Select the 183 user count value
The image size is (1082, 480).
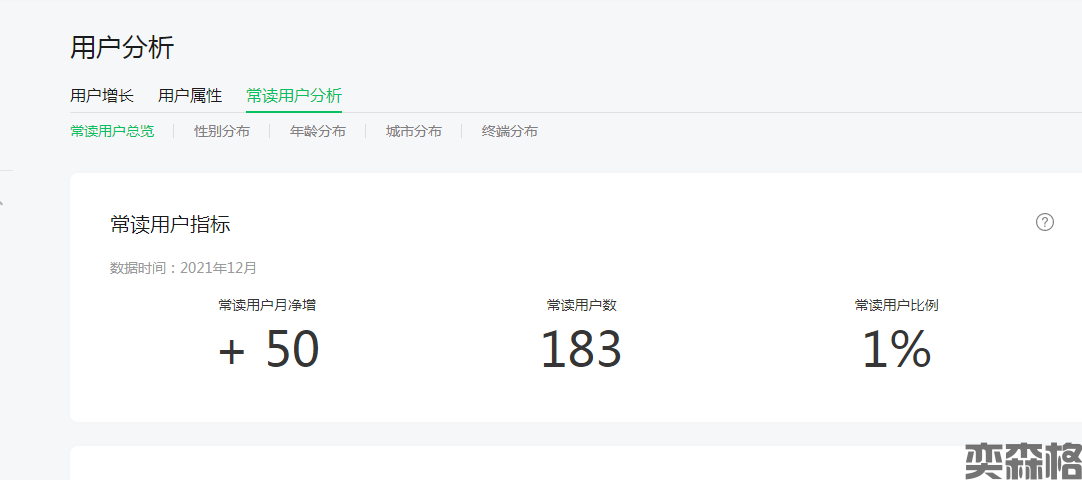pyautogui.click(x=581, y=349)
